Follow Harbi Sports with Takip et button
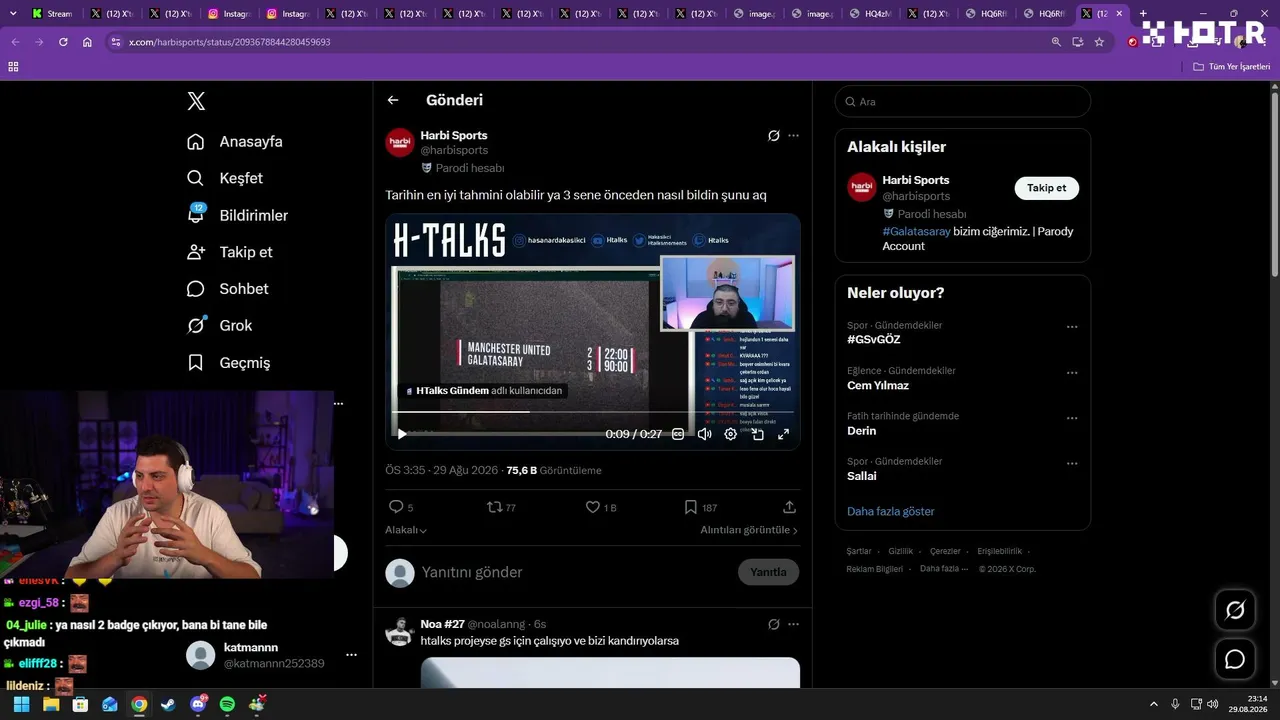 click(x=1046, y=188)
